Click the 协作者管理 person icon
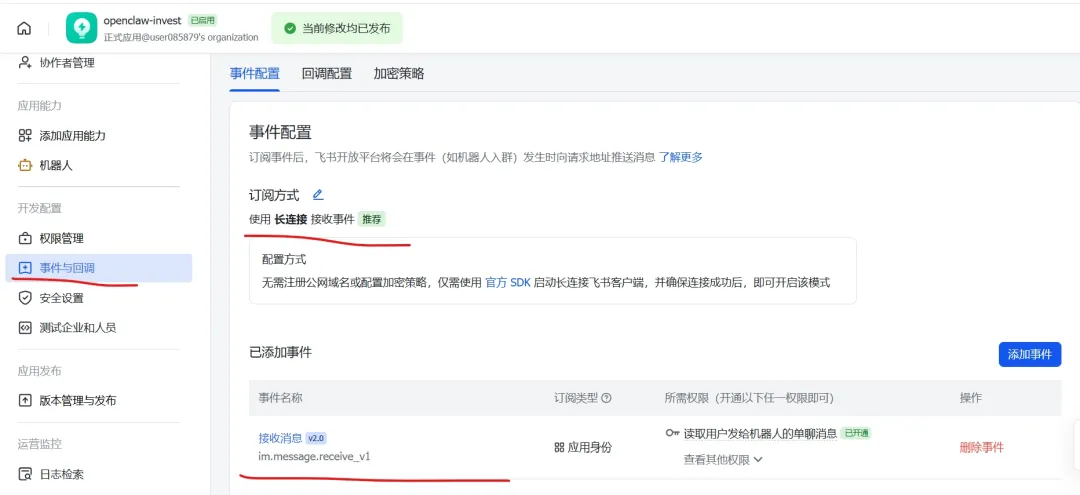This screenshot has width=1080, height=495. point(25,63)
